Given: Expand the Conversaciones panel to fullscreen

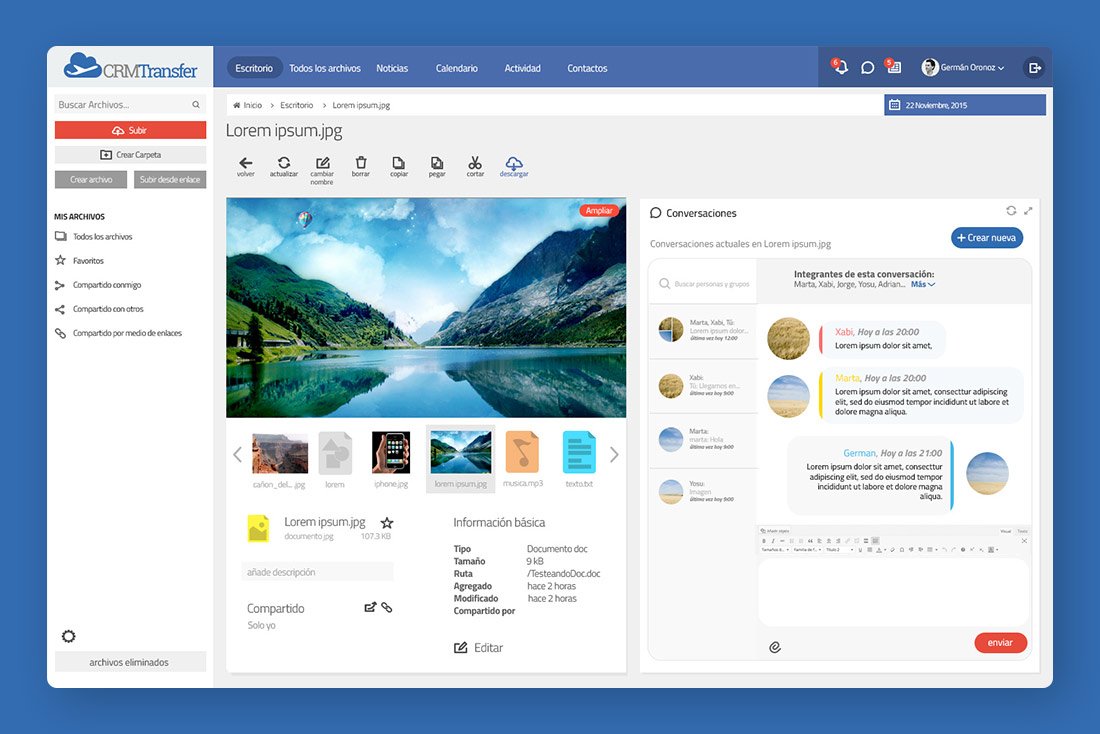Looking at the screenshot, I should 1028,211.
